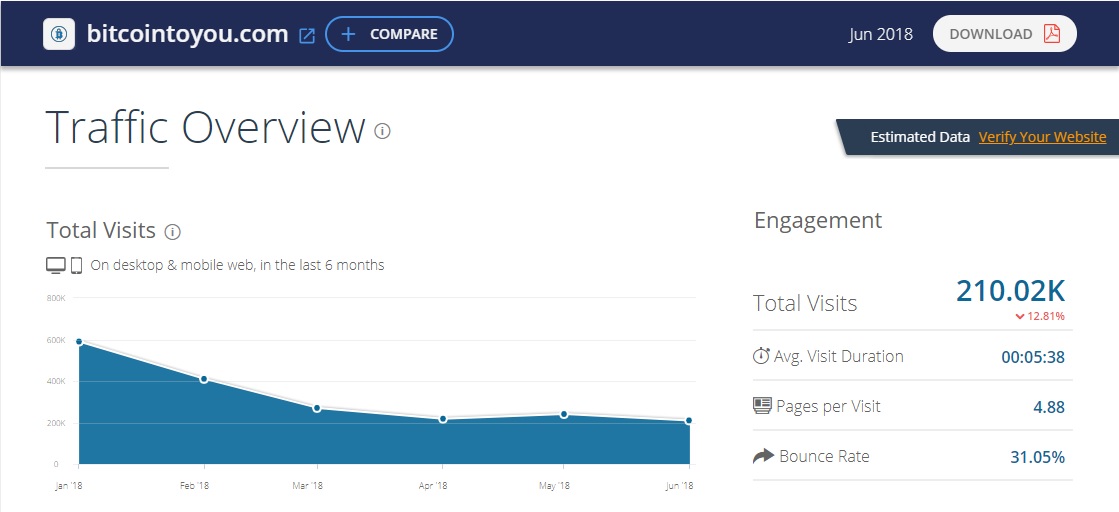1119x512 pixels.
Task: Select the Apr '18 data point on chart
Action: coord(443,419)
